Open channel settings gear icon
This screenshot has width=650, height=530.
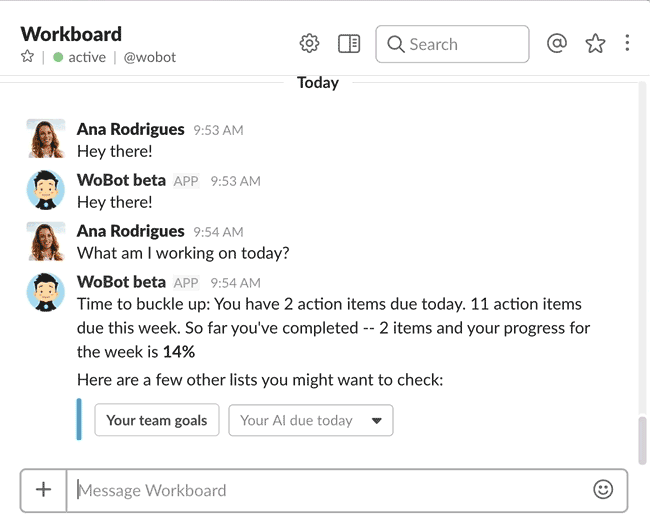point(309,44)
